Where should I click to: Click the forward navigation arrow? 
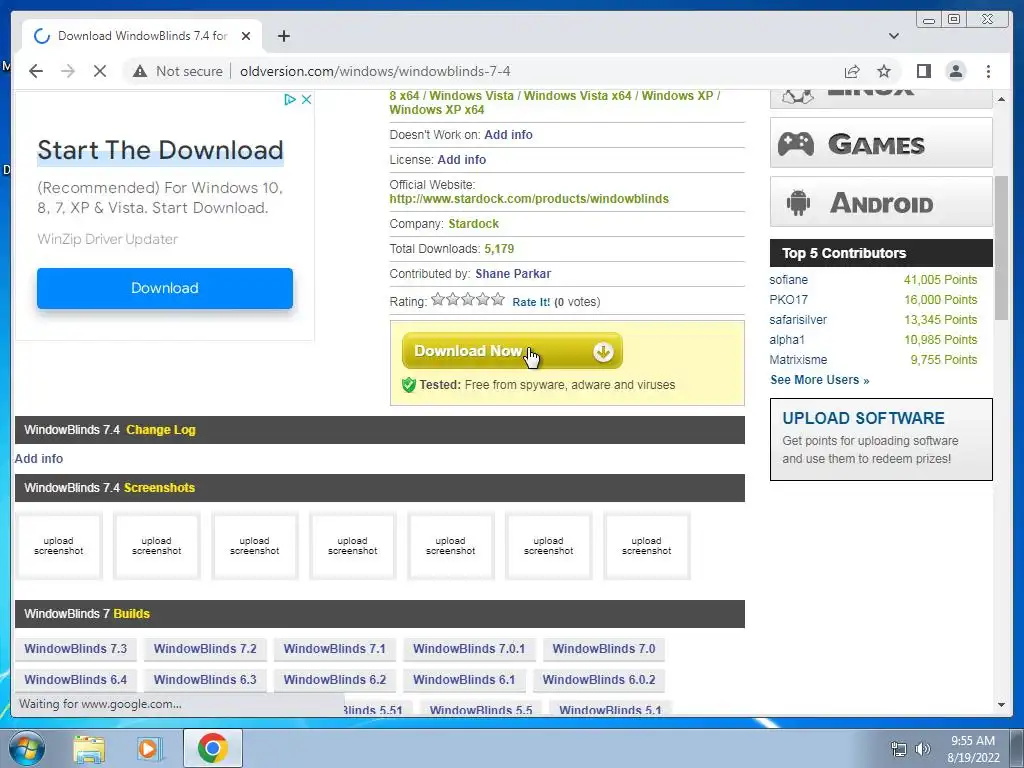click(68, 71)
